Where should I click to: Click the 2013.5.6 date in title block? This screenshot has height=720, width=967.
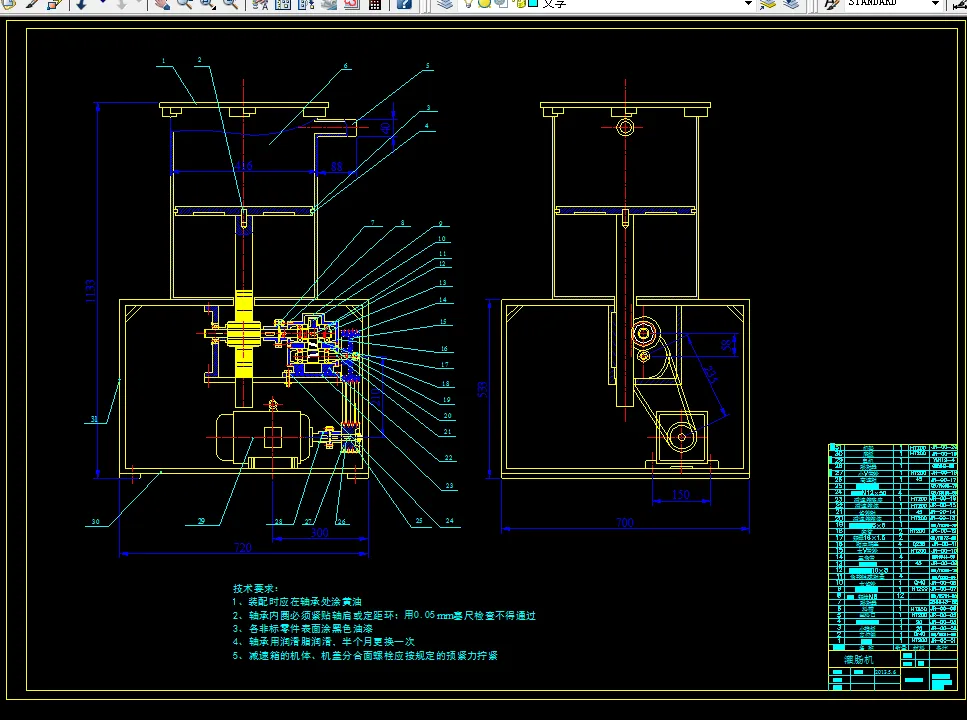click(x=886, y=672)
